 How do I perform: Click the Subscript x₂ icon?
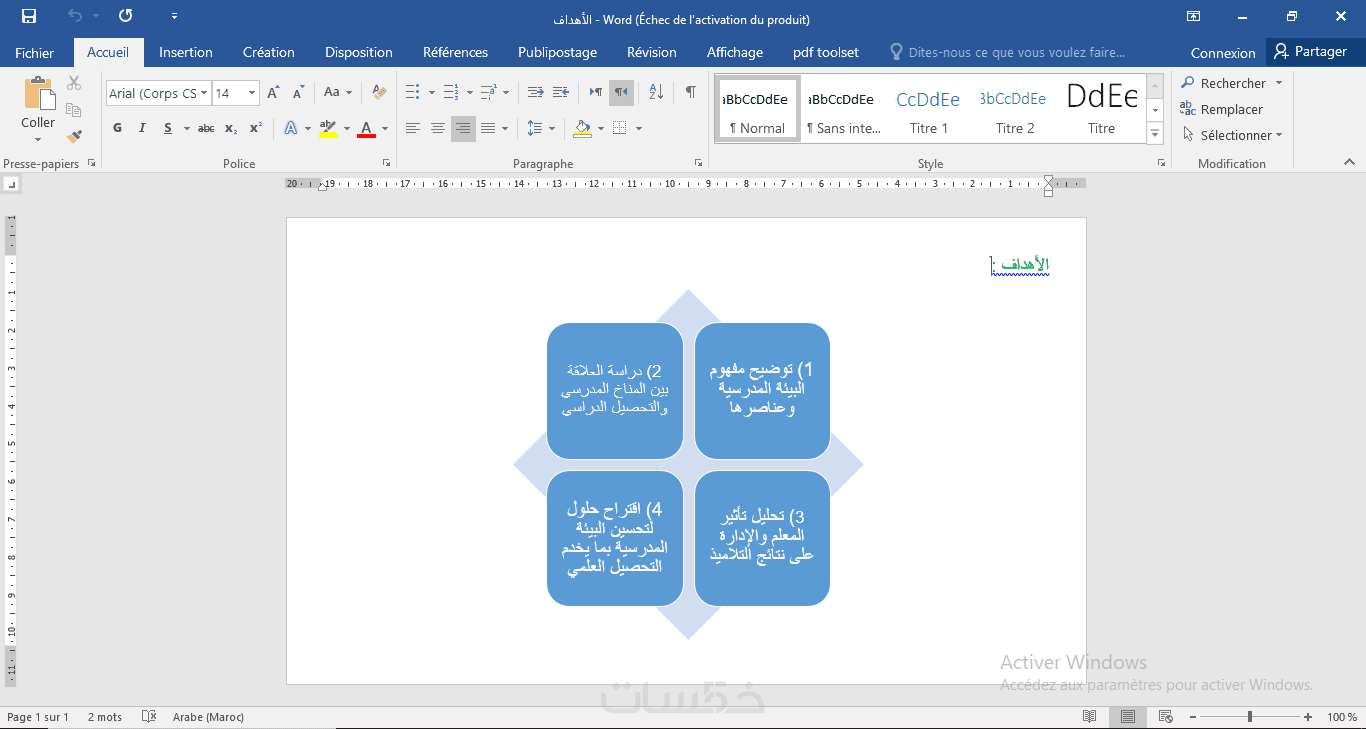[231, 128]
